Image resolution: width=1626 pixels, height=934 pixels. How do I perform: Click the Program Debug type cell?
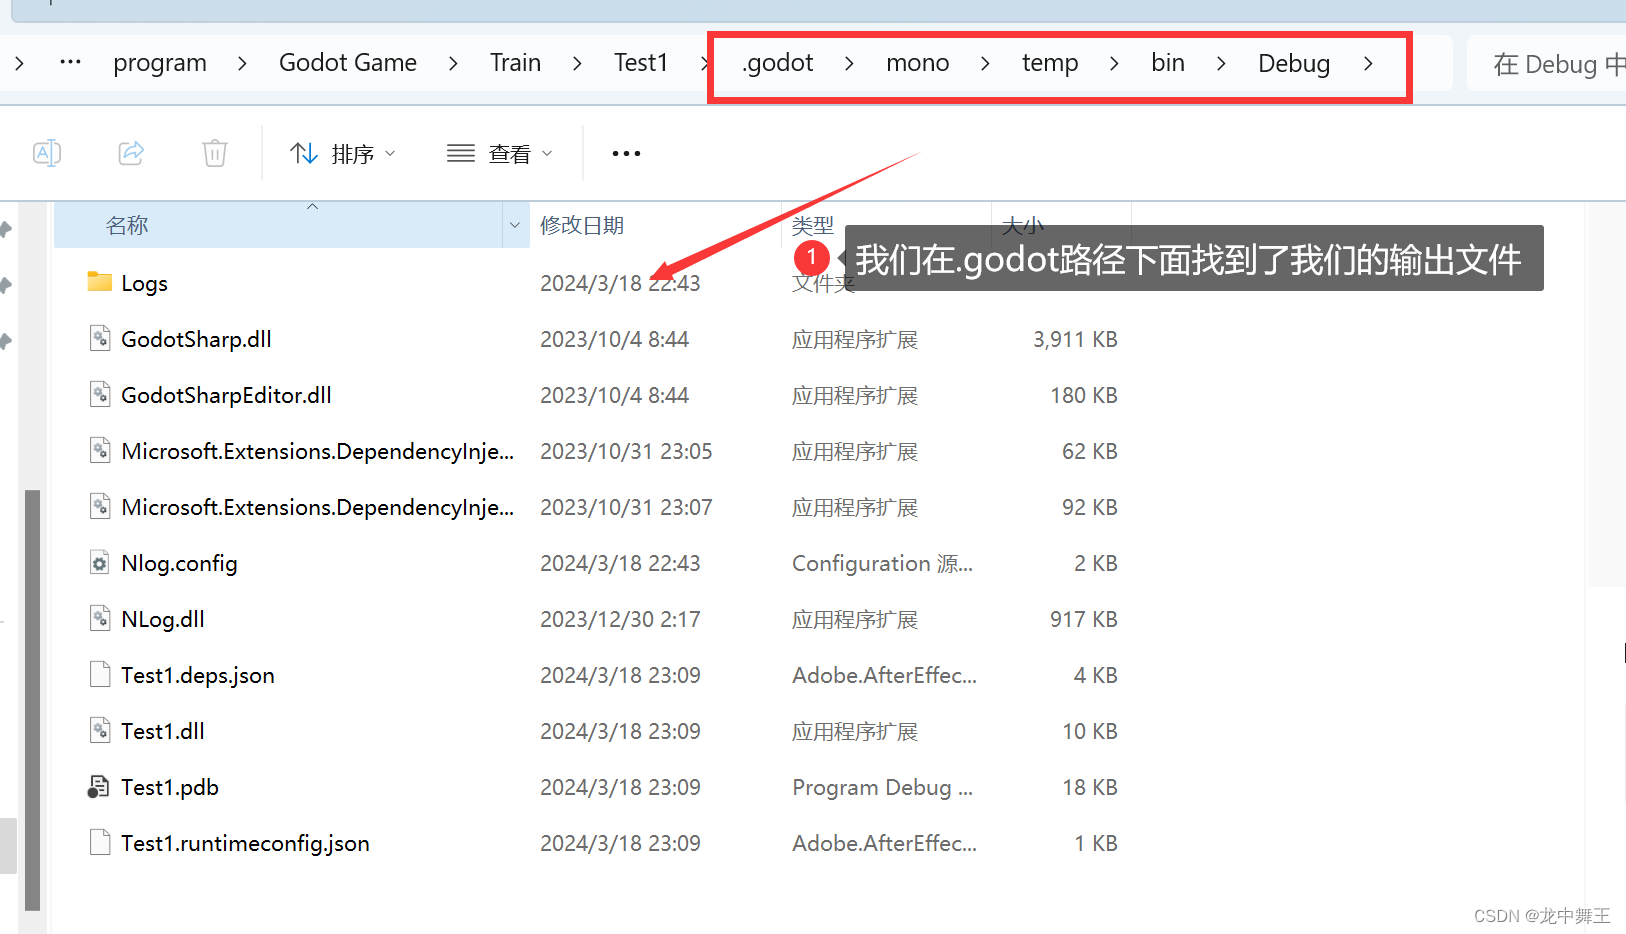[882, 787]
